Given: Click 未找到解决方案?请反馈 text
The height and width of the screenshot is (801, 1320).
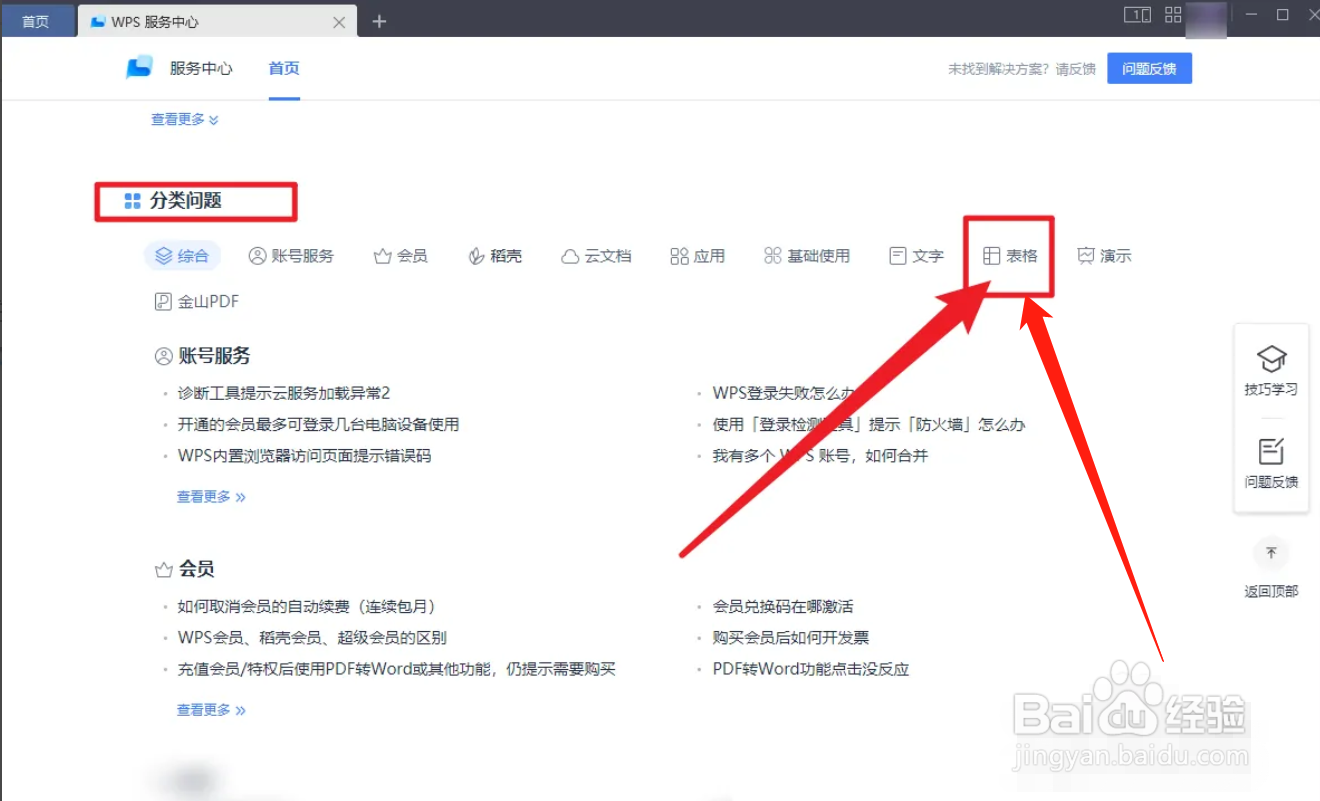Looking at the screenshot, I should tap(1021, 69).
